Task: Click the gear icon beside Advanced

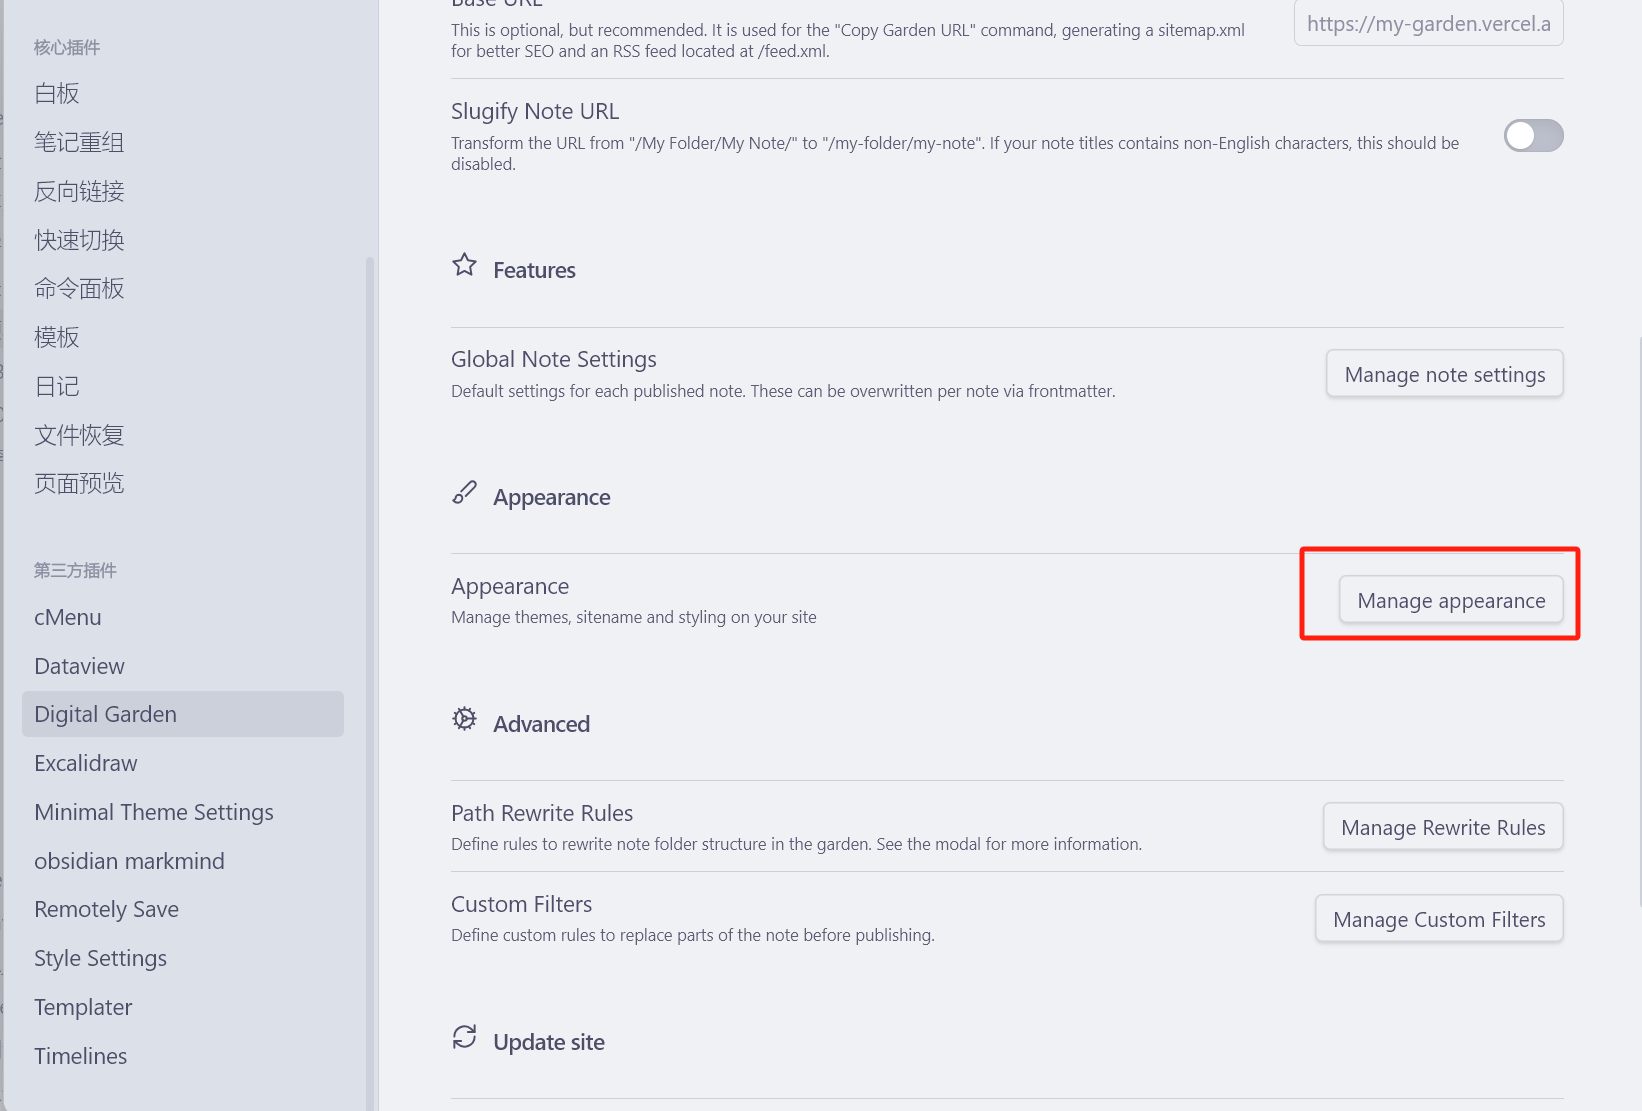Action: click(464, 719)
